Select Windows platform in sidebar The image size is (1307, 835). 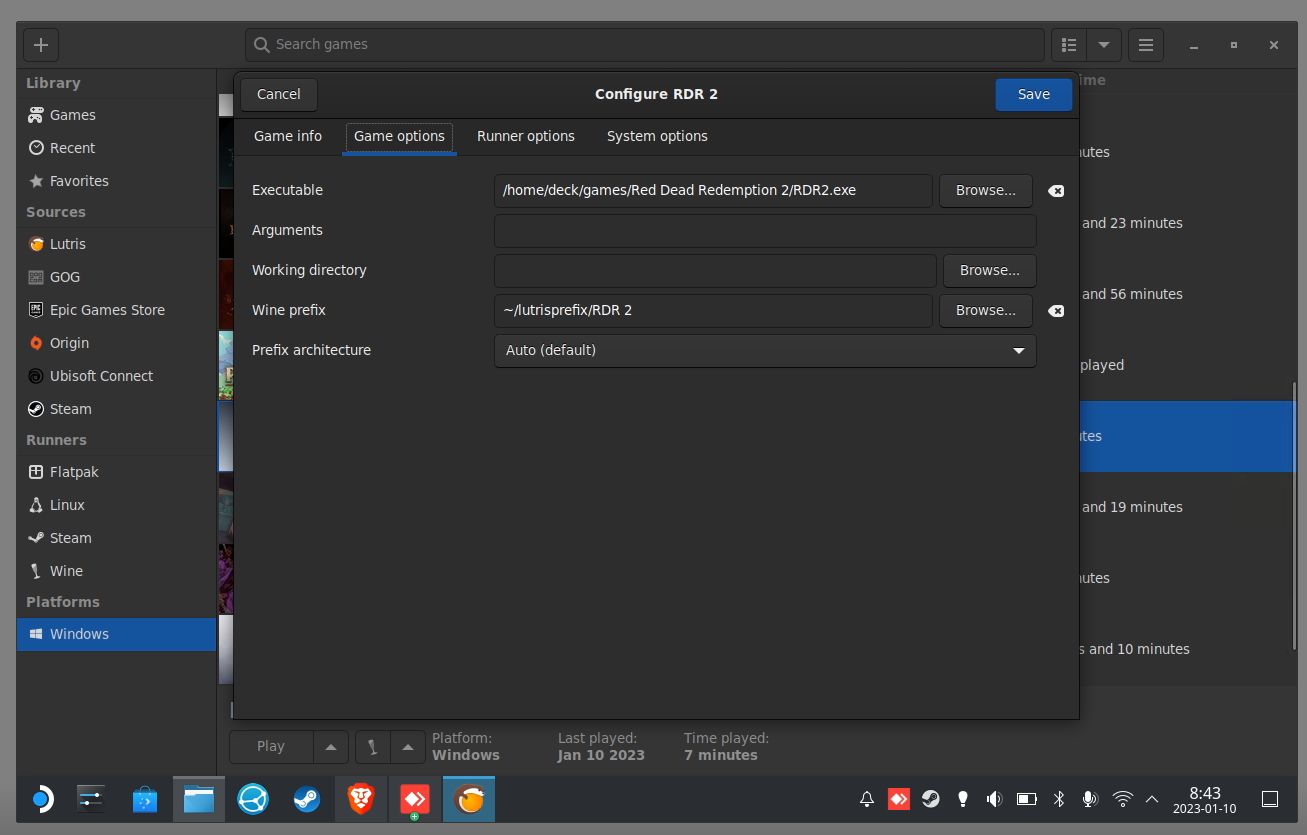[x=116, y=634]
